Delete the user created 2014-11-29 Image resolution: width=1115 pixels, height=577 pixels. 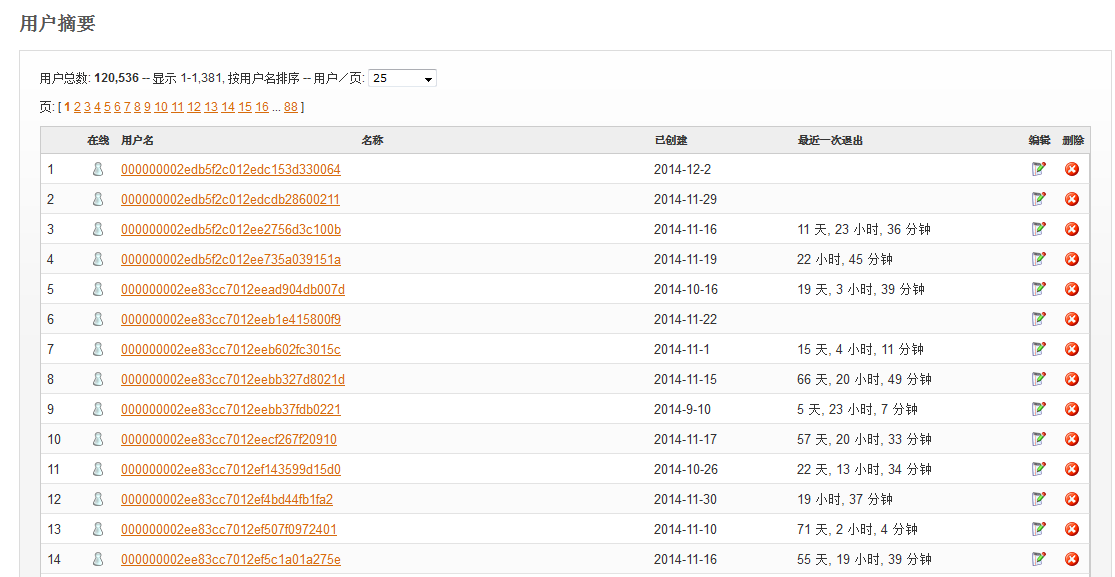click(1072, 198)
